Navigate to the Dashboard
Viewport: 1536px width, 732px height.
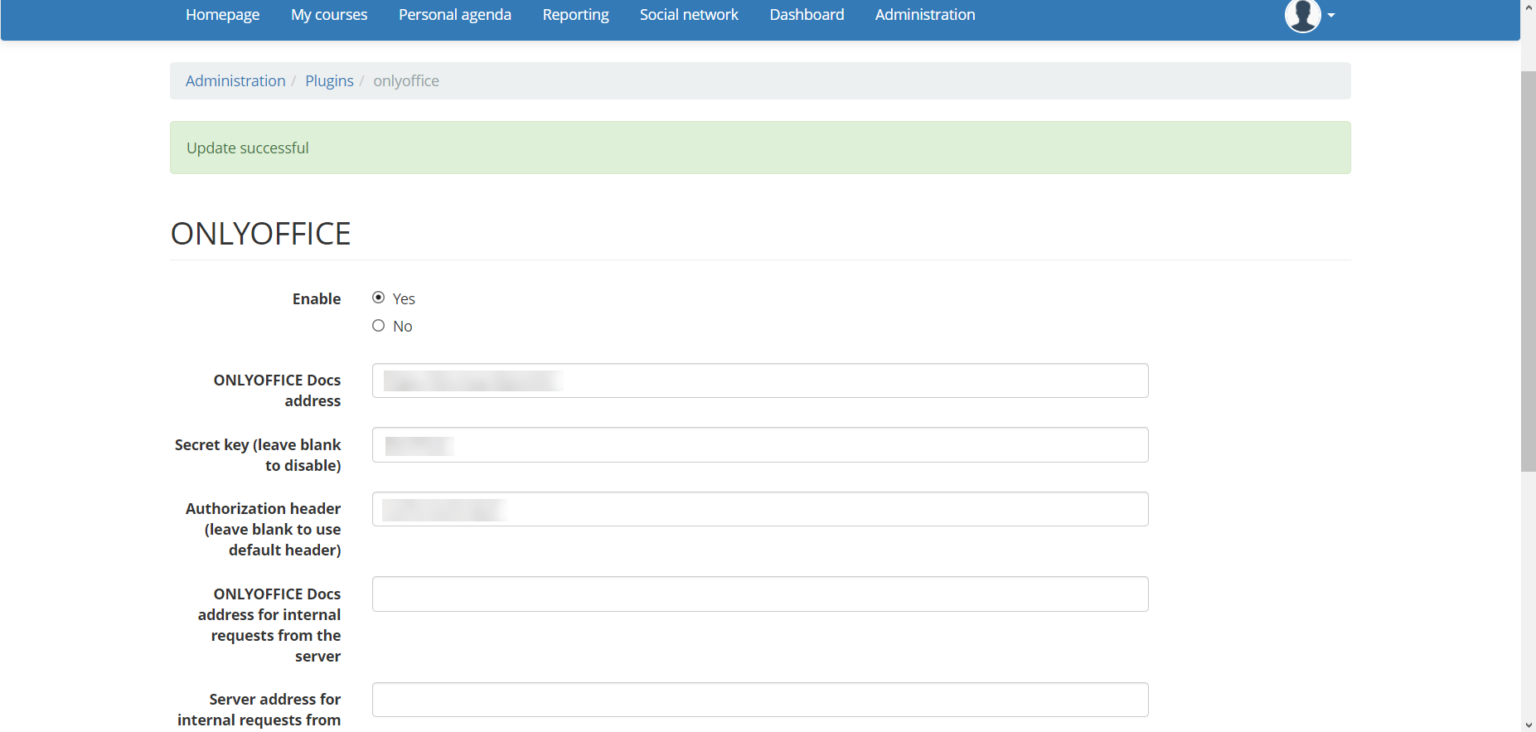click(x=806, y=14)
